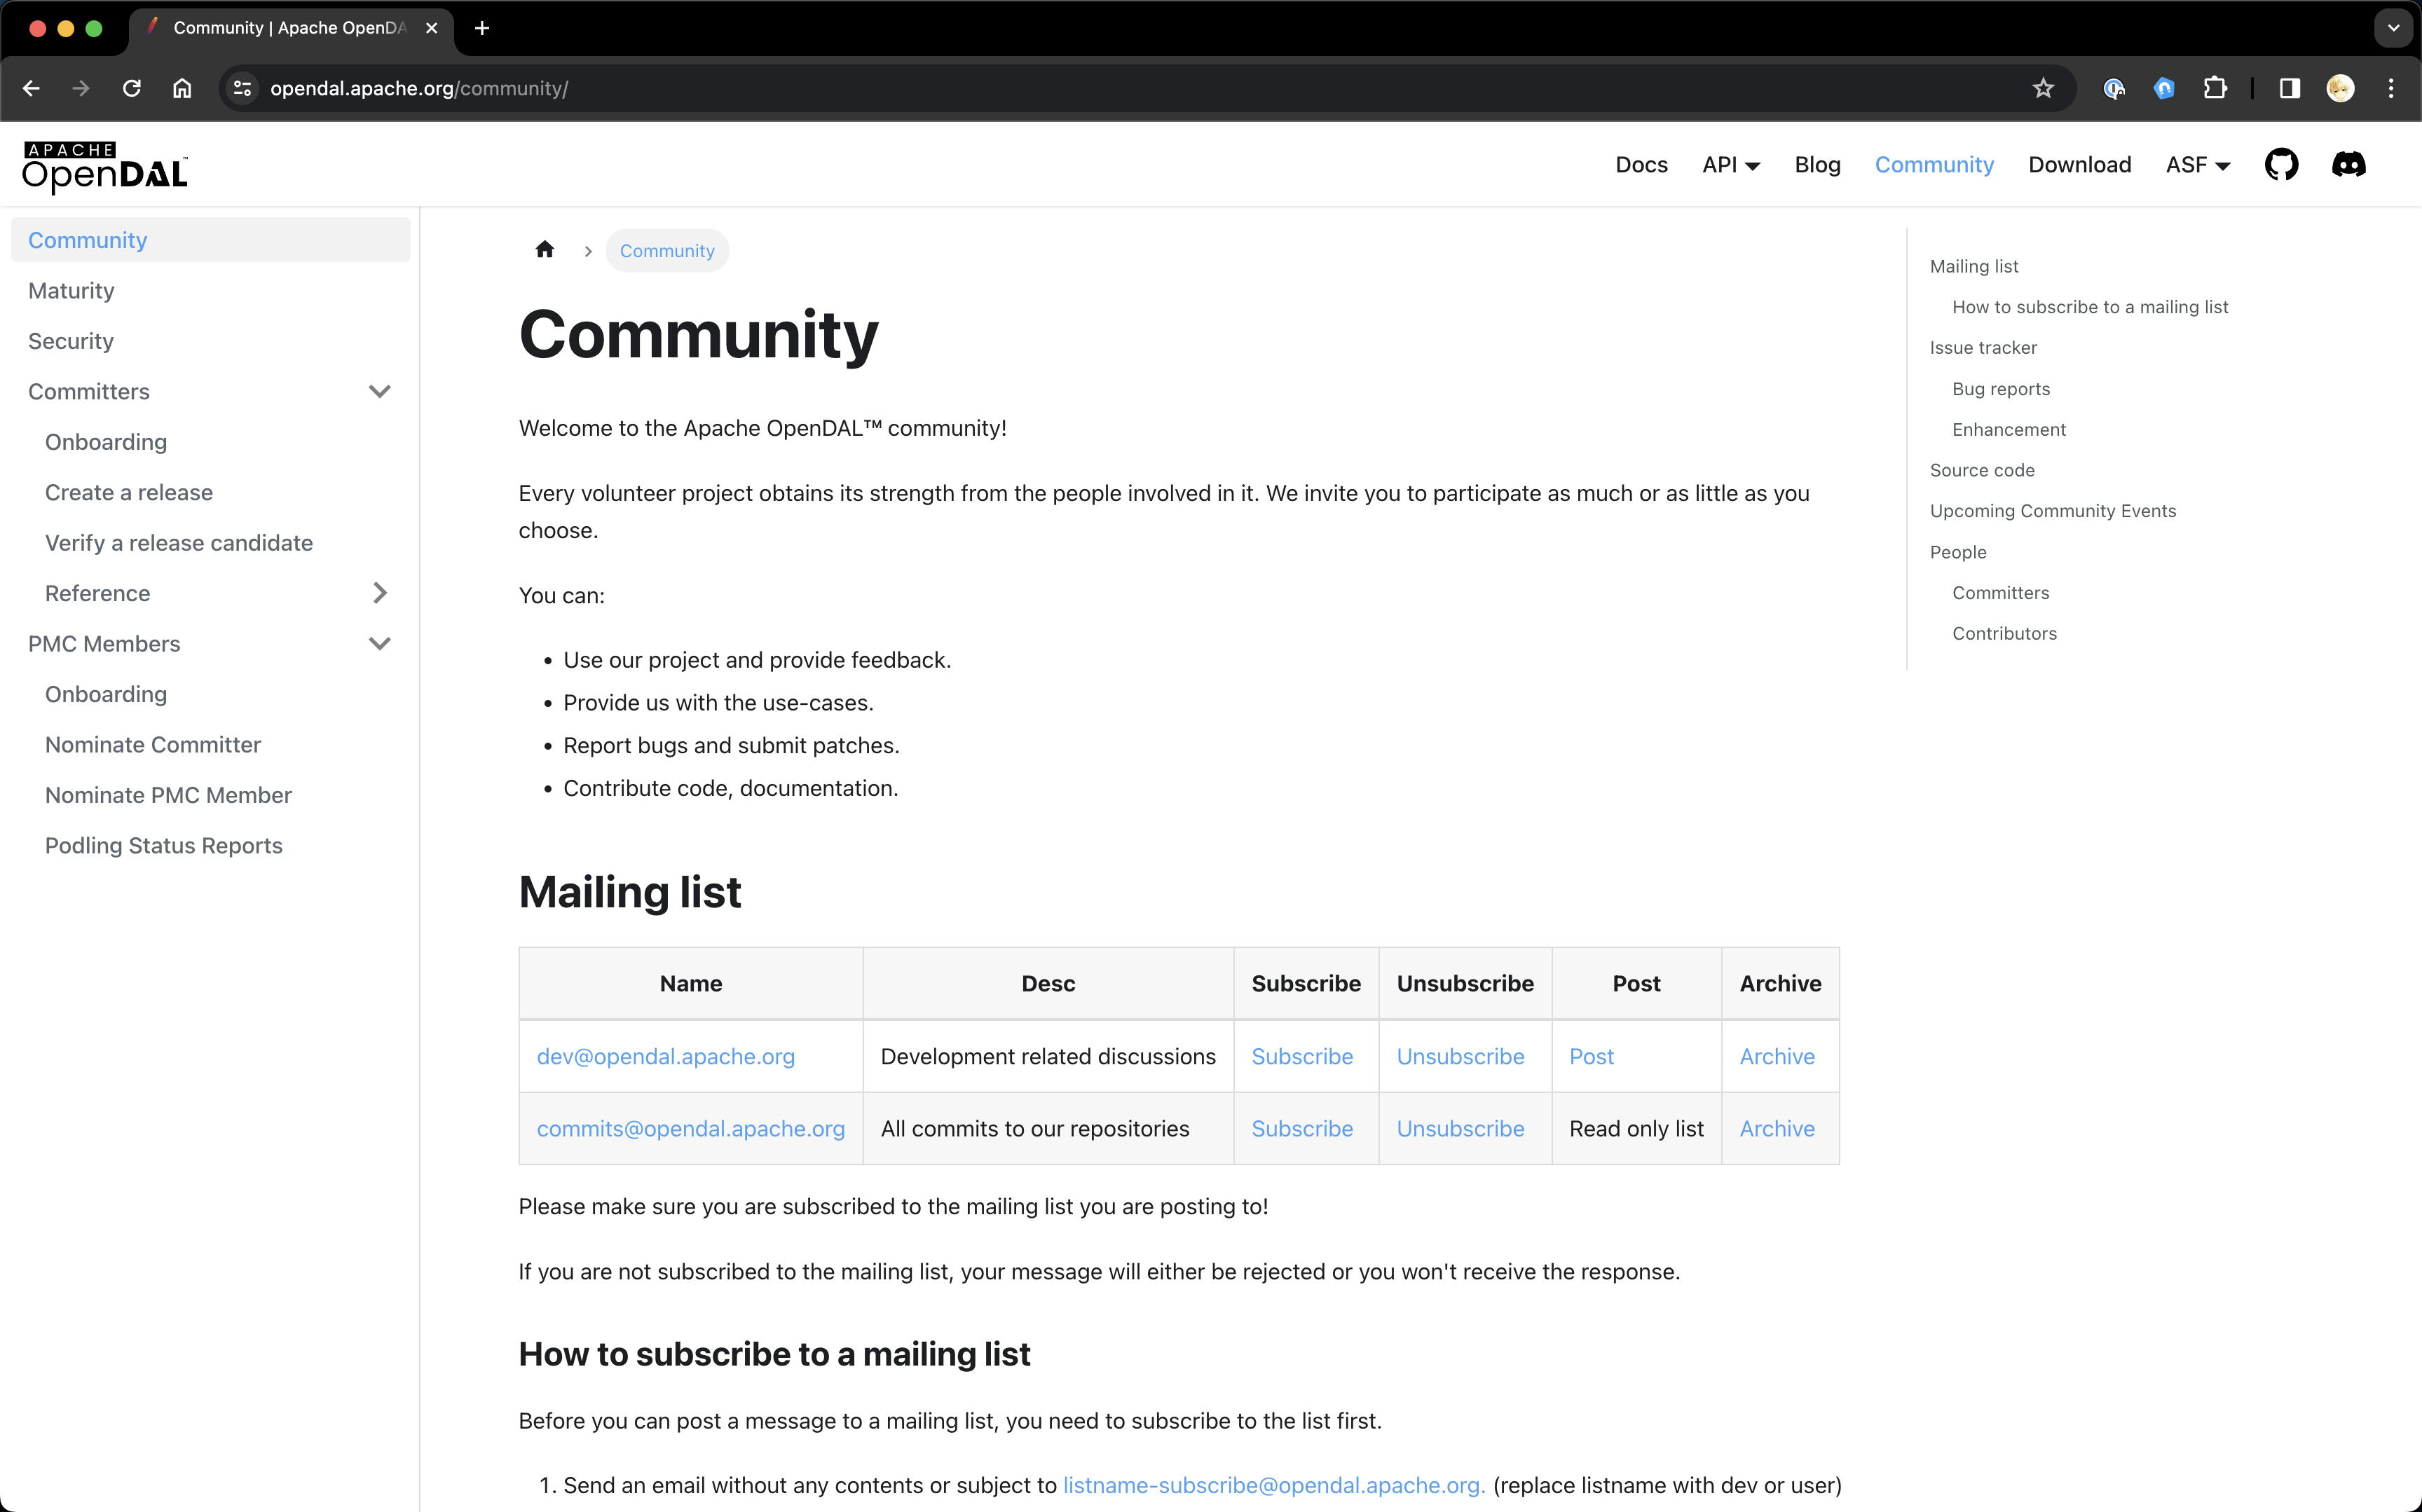The width and height of the screenshot is (2422, 1512).
Task: Collapse the PMC Members sidebar section
Action: tap(379, 644)
